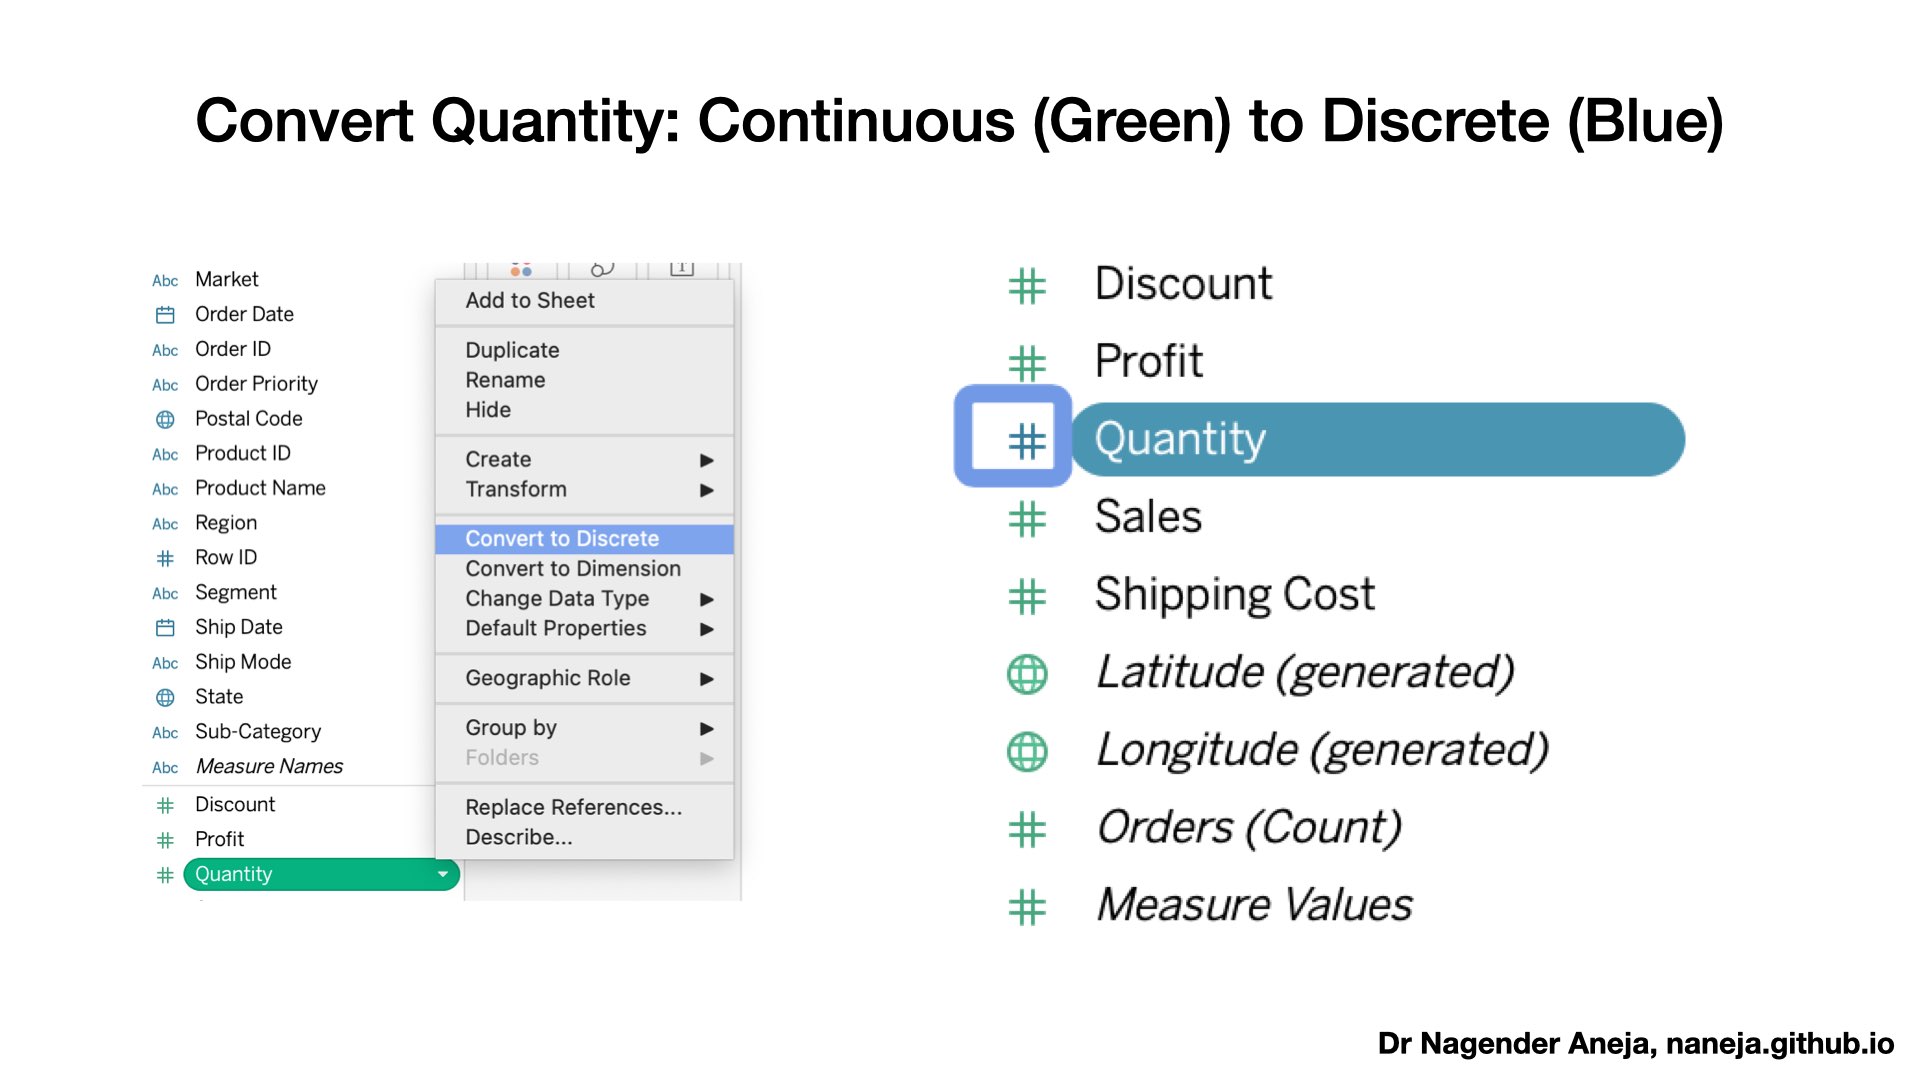Viewport: 1920px width, 1080px height.
Task: Click the Longitude (generated) field
Action: coord(1321,750)
